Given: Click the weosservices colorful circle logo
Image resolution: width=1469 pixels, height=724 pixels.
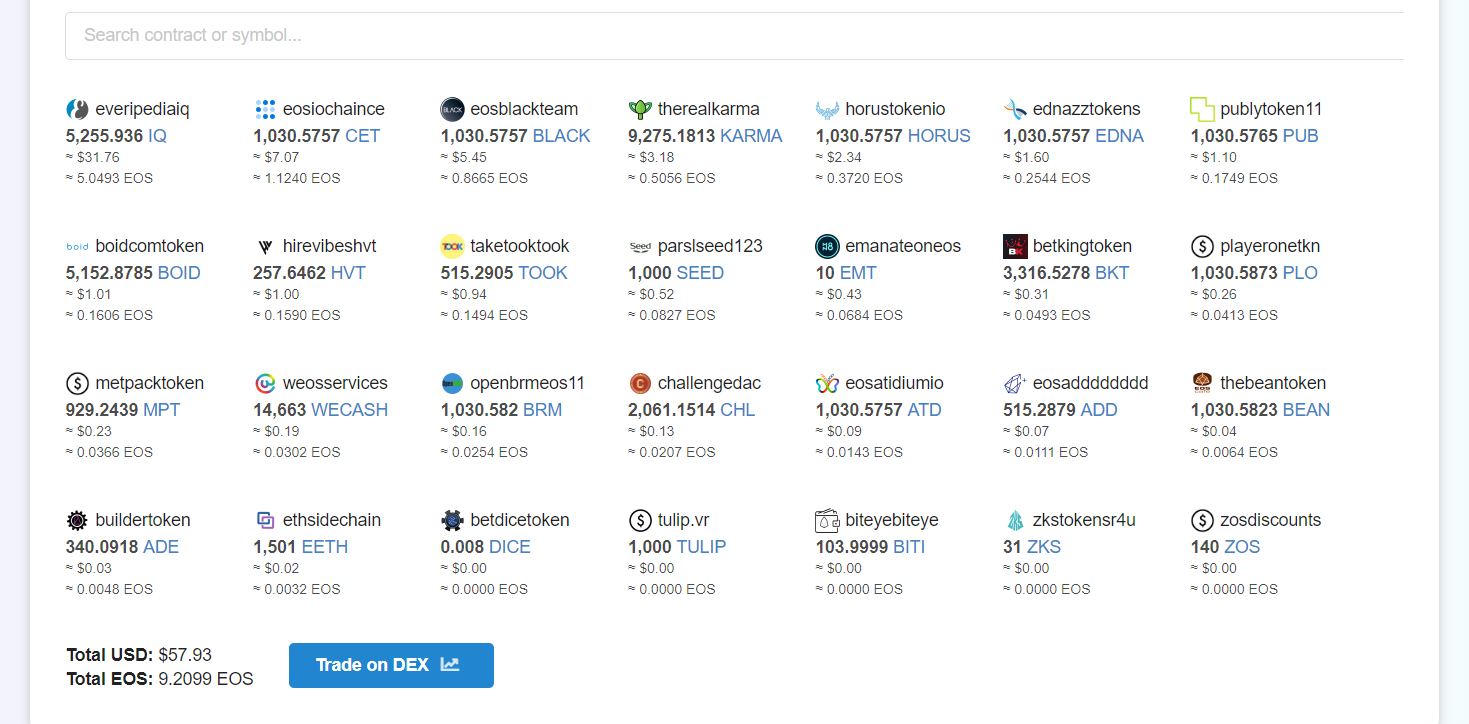Looking at the screenshot, I should [265, 383].
